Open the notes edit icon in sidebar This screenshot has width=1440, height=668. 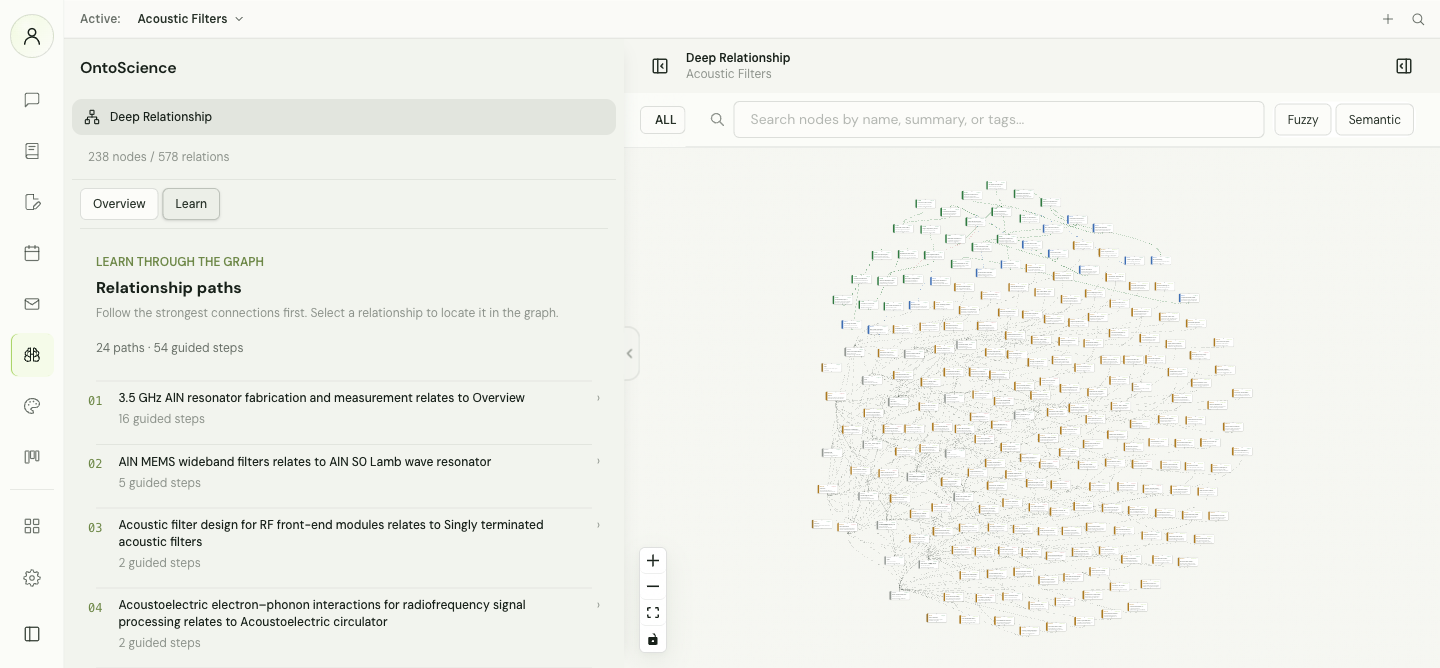[32, 202]
